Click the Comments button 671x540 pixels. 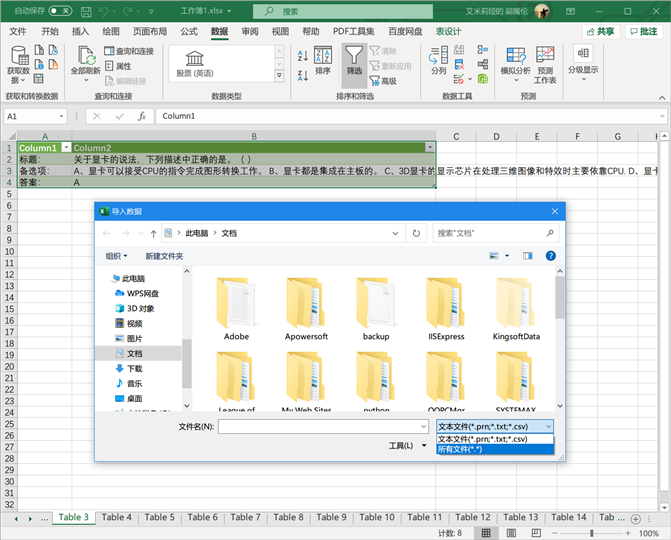(644, 31)
